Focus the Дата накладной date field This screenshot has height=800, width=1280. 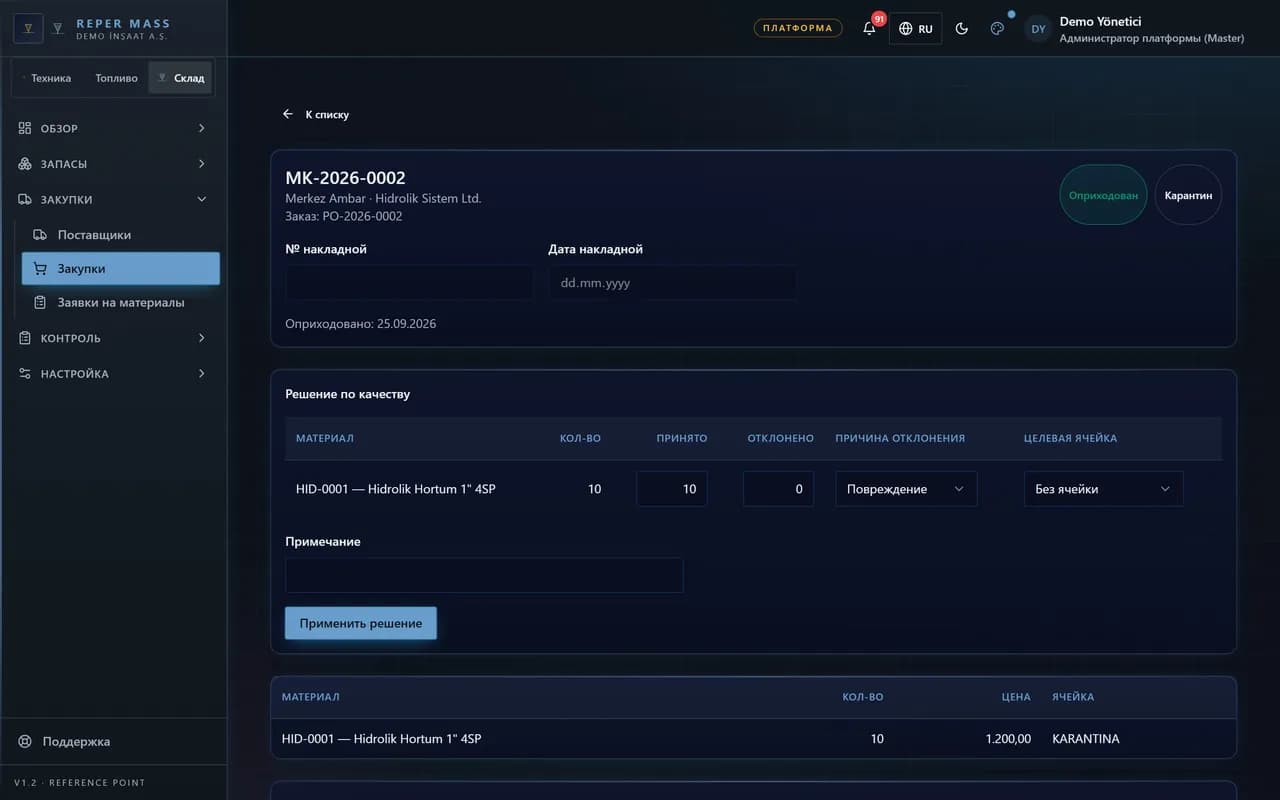click(672, 283)
